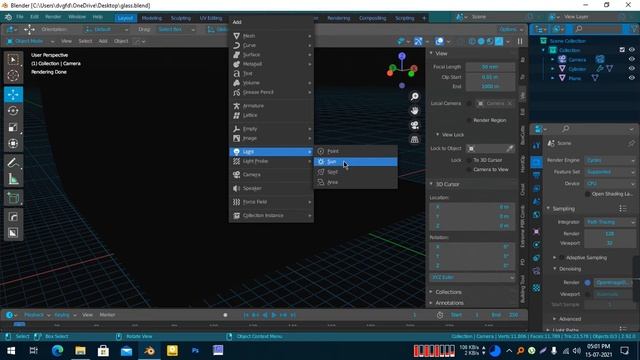Screen dimensions: 640x360
Task: Open the File menu
Action: coord(20,17)
